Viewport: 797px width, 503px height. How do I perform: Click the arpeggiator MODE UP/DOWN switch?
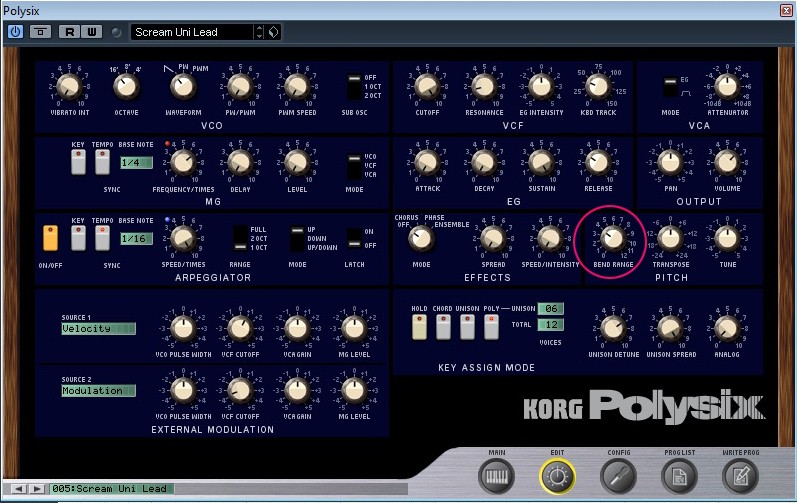tap(297, 239)
